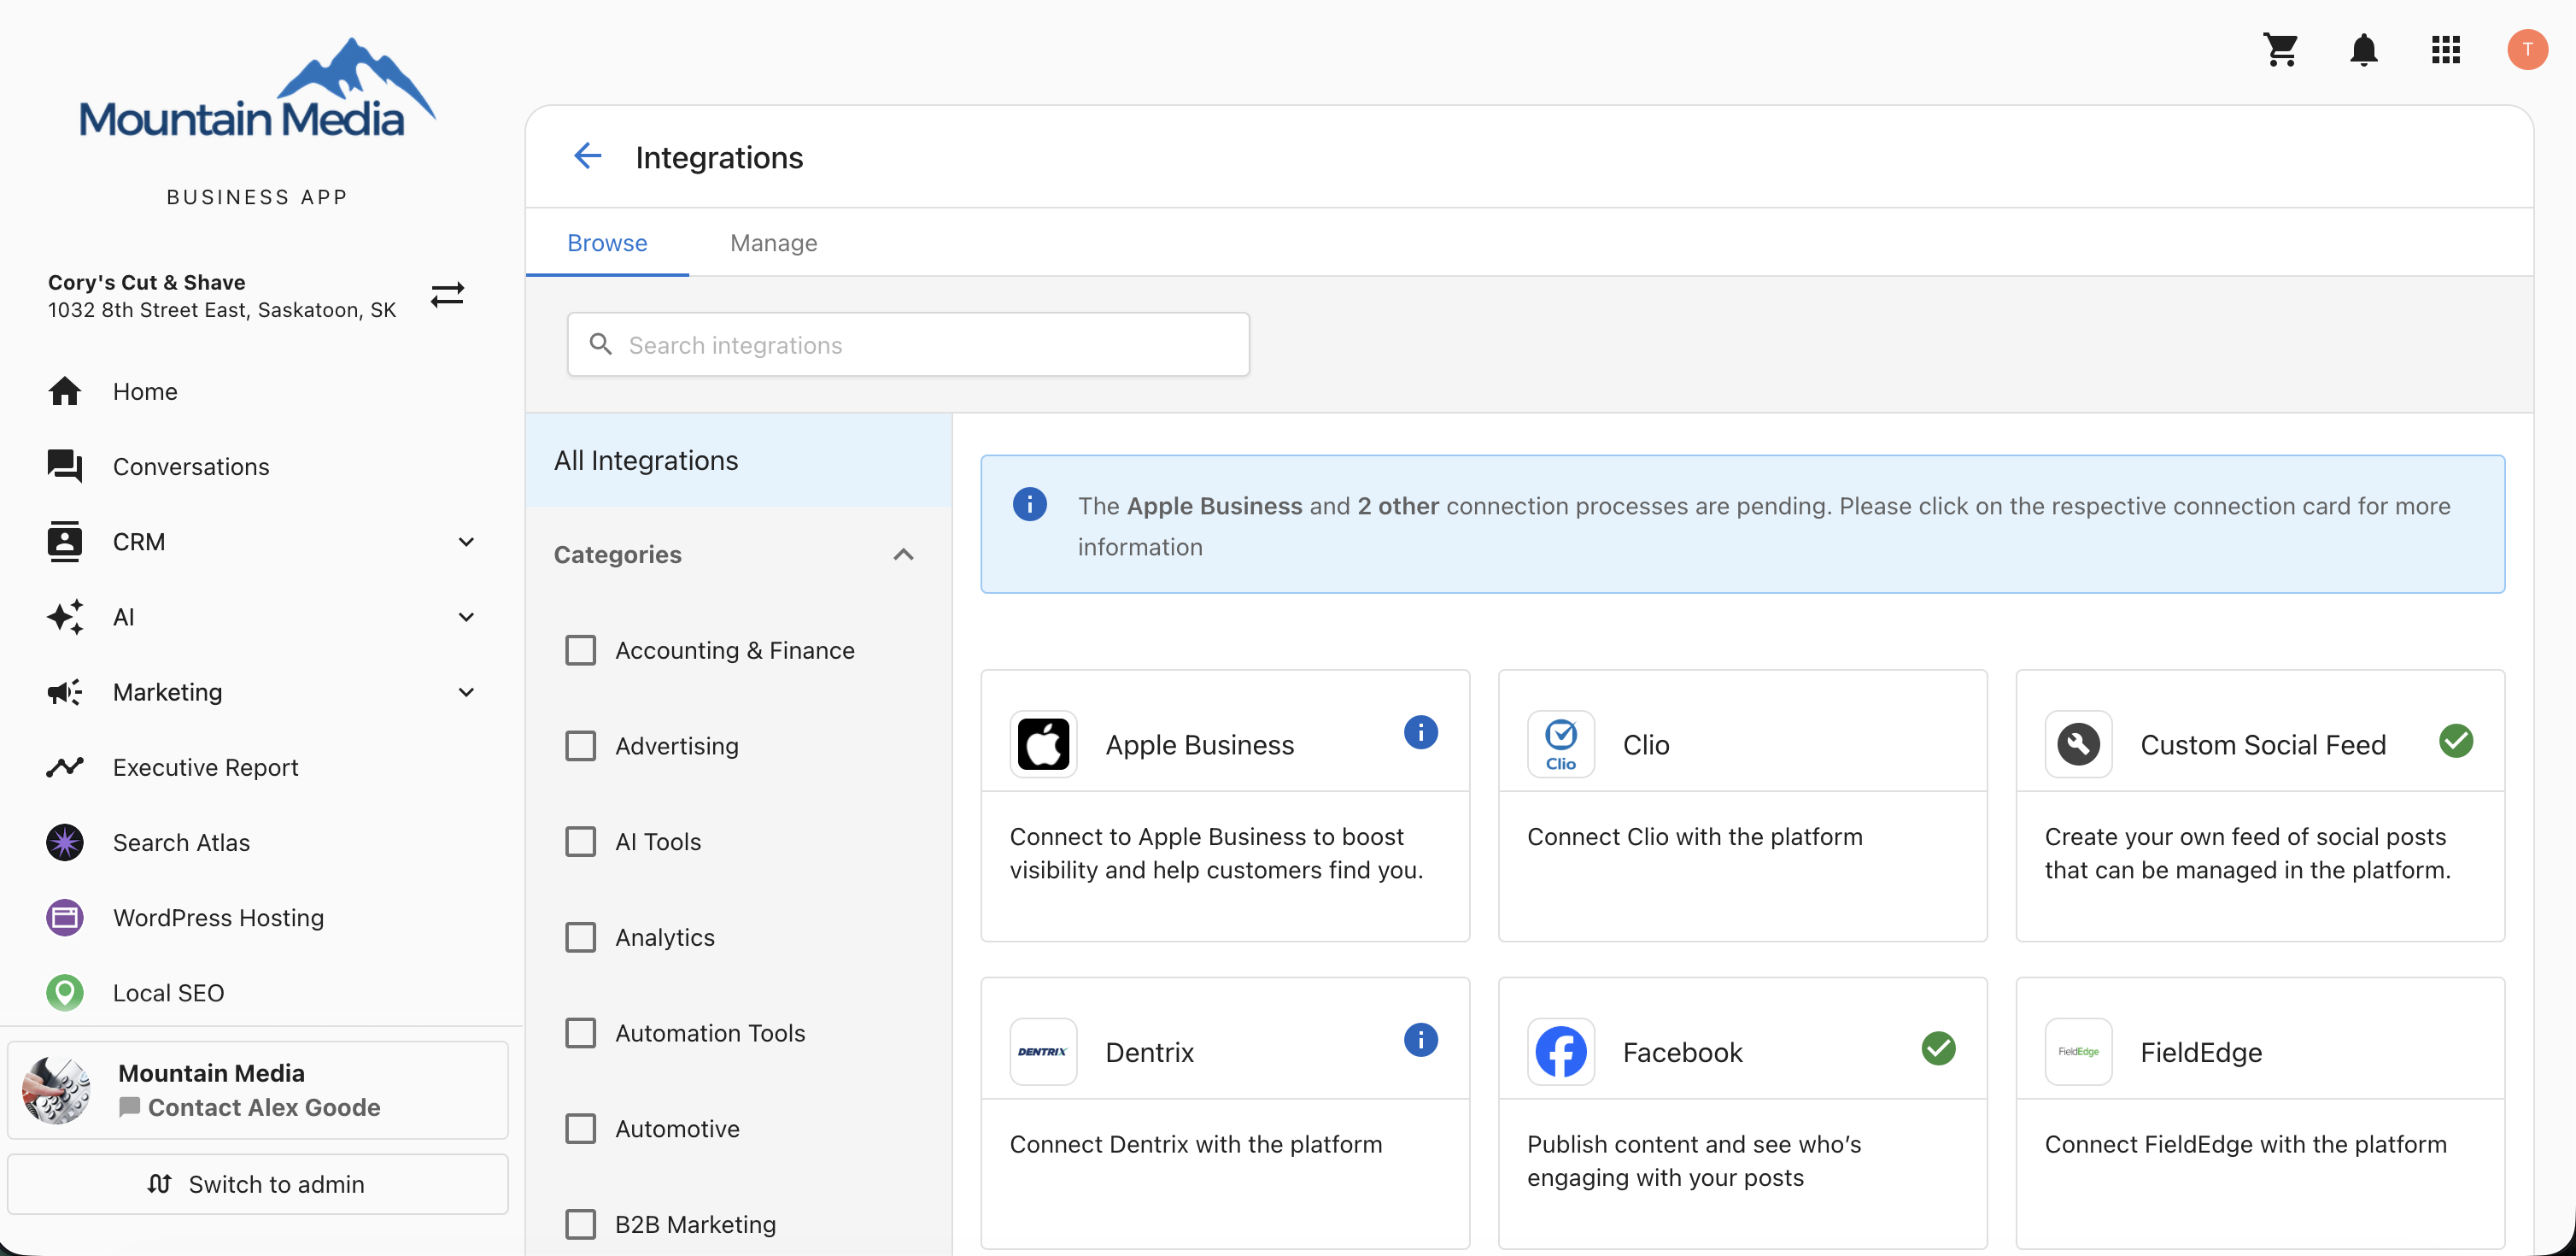Click the Apple Business info badge
The image size is (2576, 1256).
[1420, 732]
